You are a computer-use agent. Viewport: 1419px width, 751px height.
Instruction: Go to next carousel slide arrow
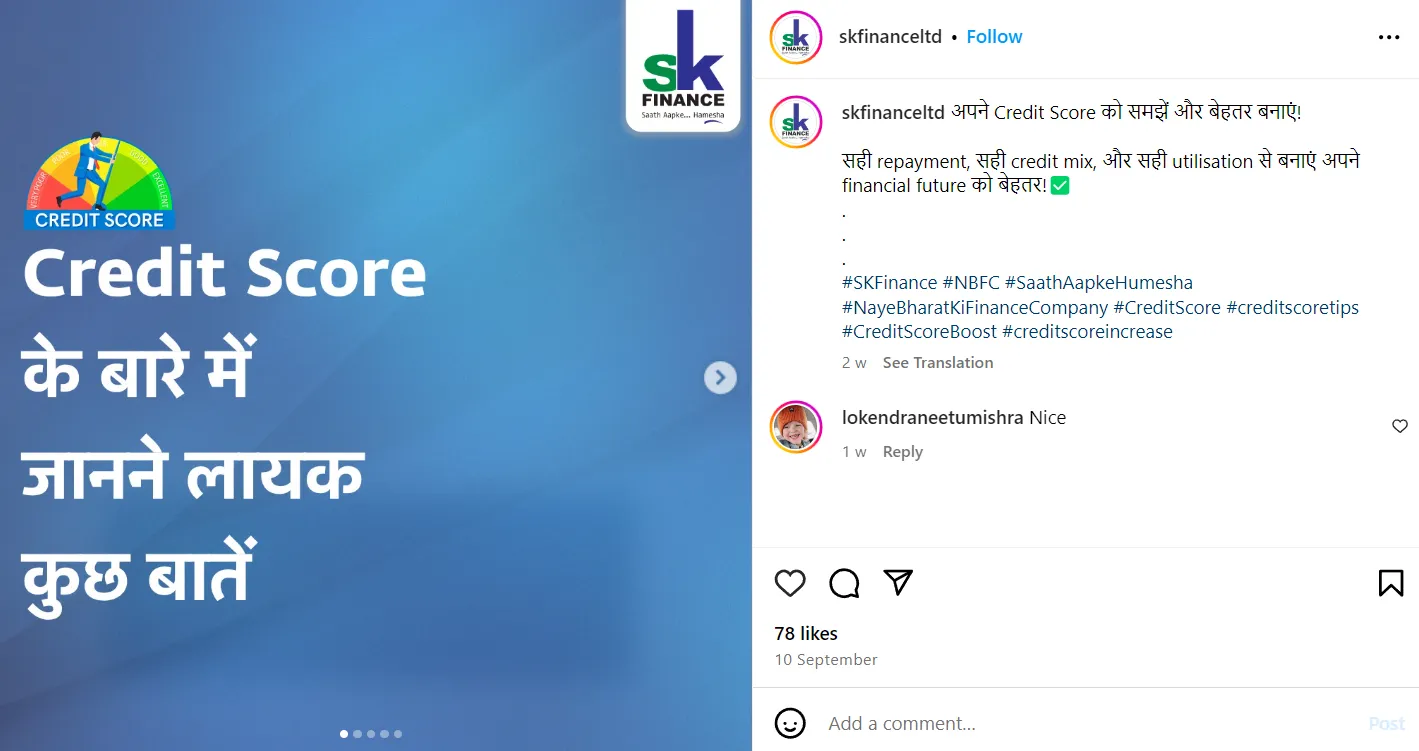[x=720, y=377]
